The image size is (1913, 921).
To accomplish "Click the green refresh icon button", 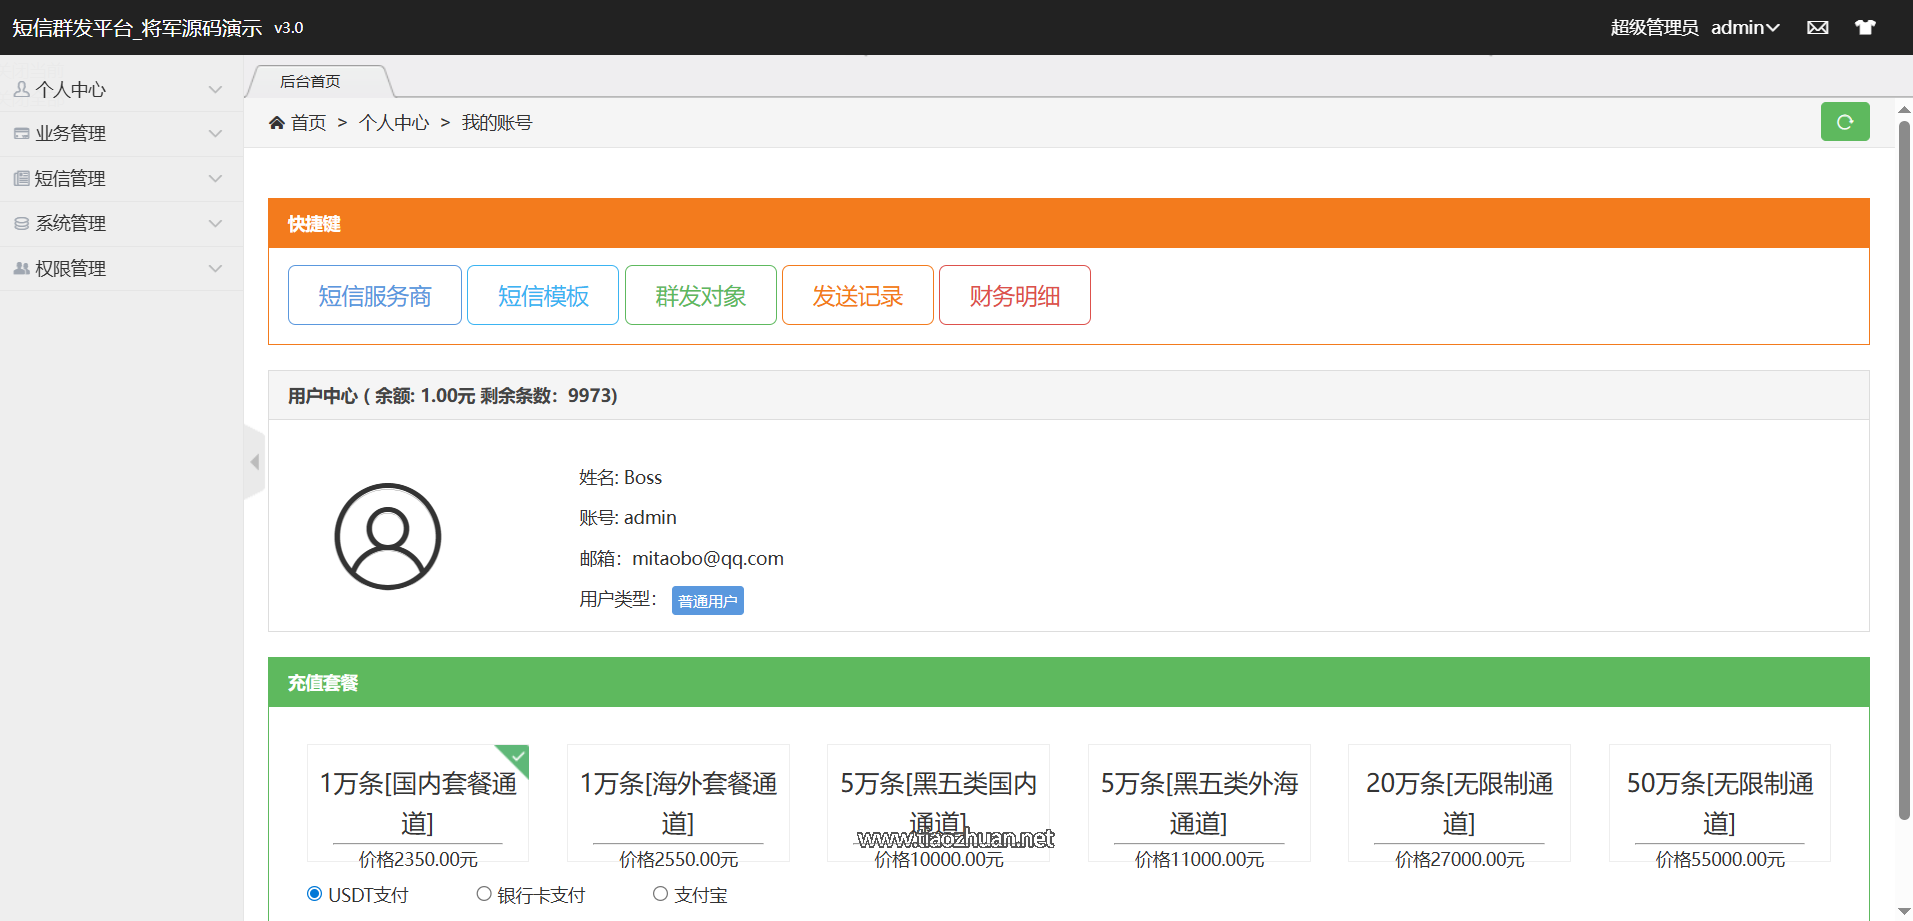I will pyautogui.click(x=1845, y=121).
